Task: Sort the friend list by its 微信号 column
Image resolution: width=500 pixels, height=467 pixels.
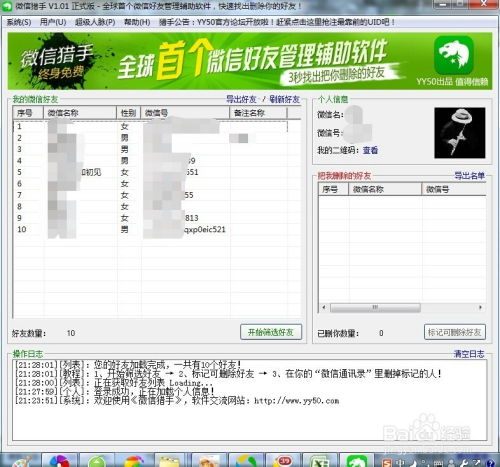Action: [185, 113]
